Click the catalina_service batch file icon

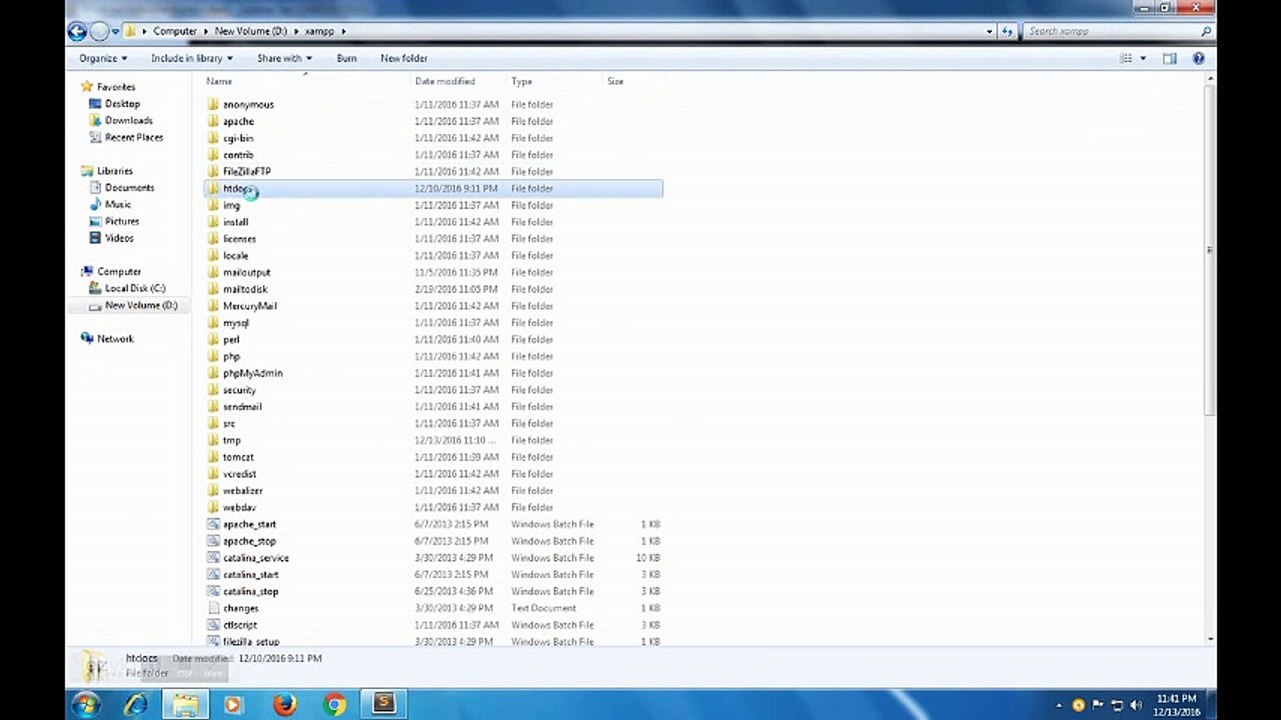coord(213,558)
